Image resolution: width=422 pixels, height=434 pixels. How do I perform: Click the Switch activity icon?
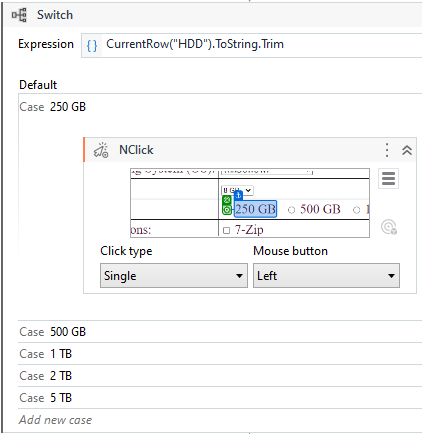[x=19, y=15]
